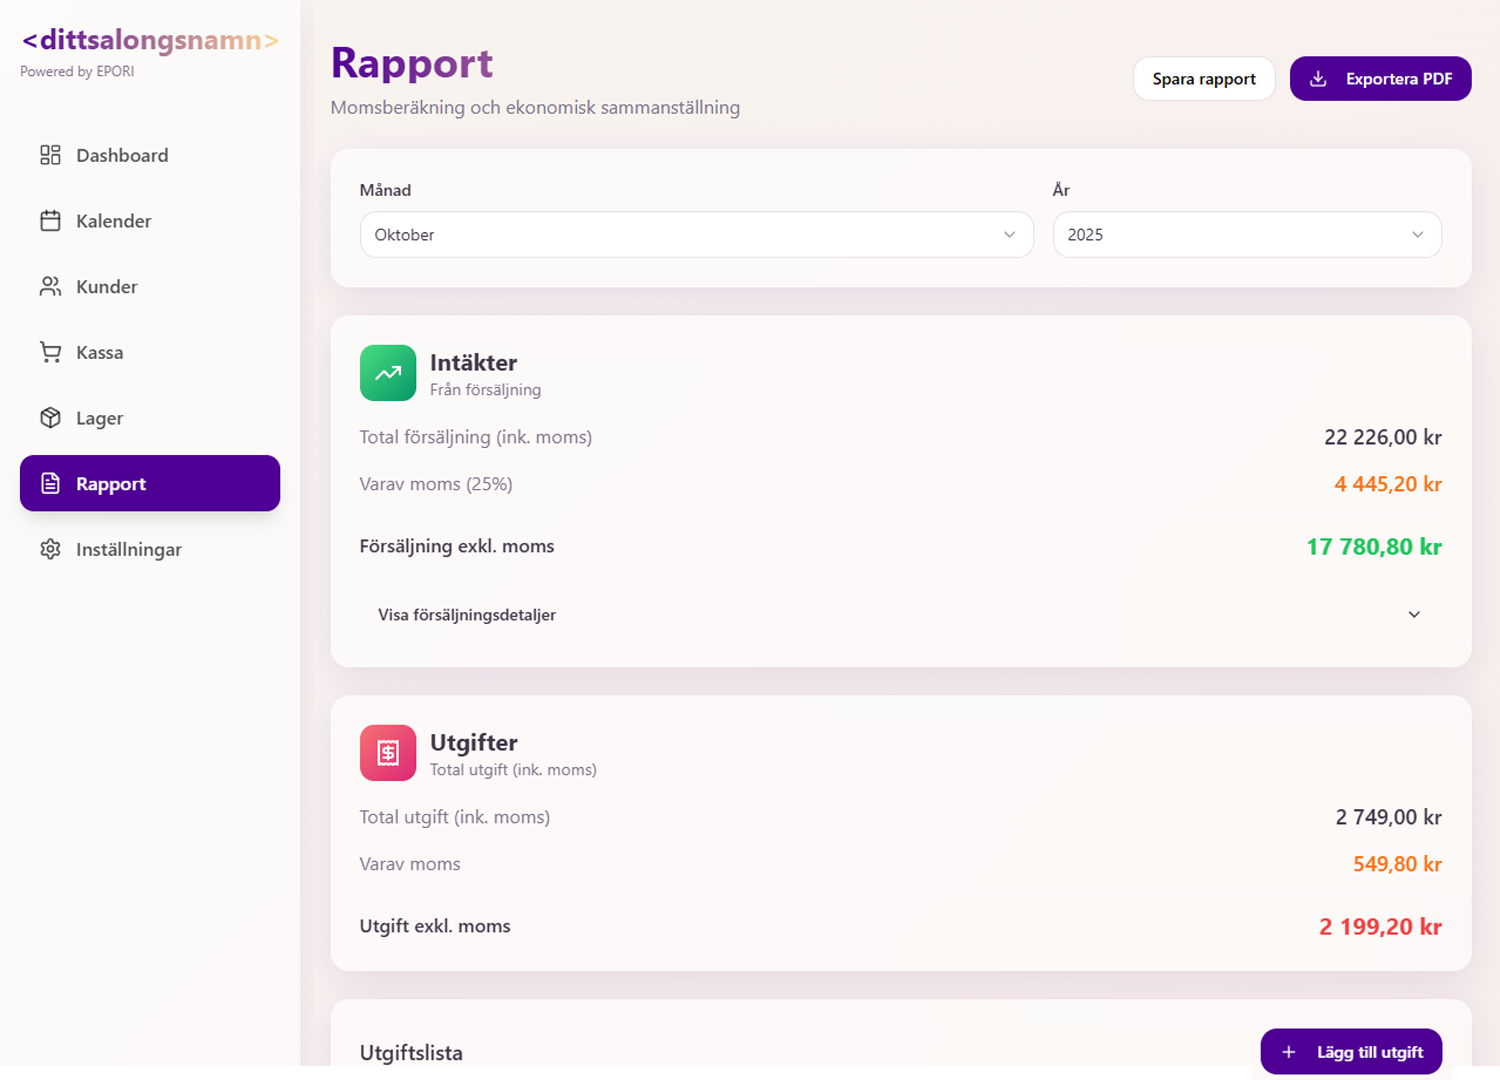Click the green Intäkter trend icon
The image size is (1500, 1080).
388,373
